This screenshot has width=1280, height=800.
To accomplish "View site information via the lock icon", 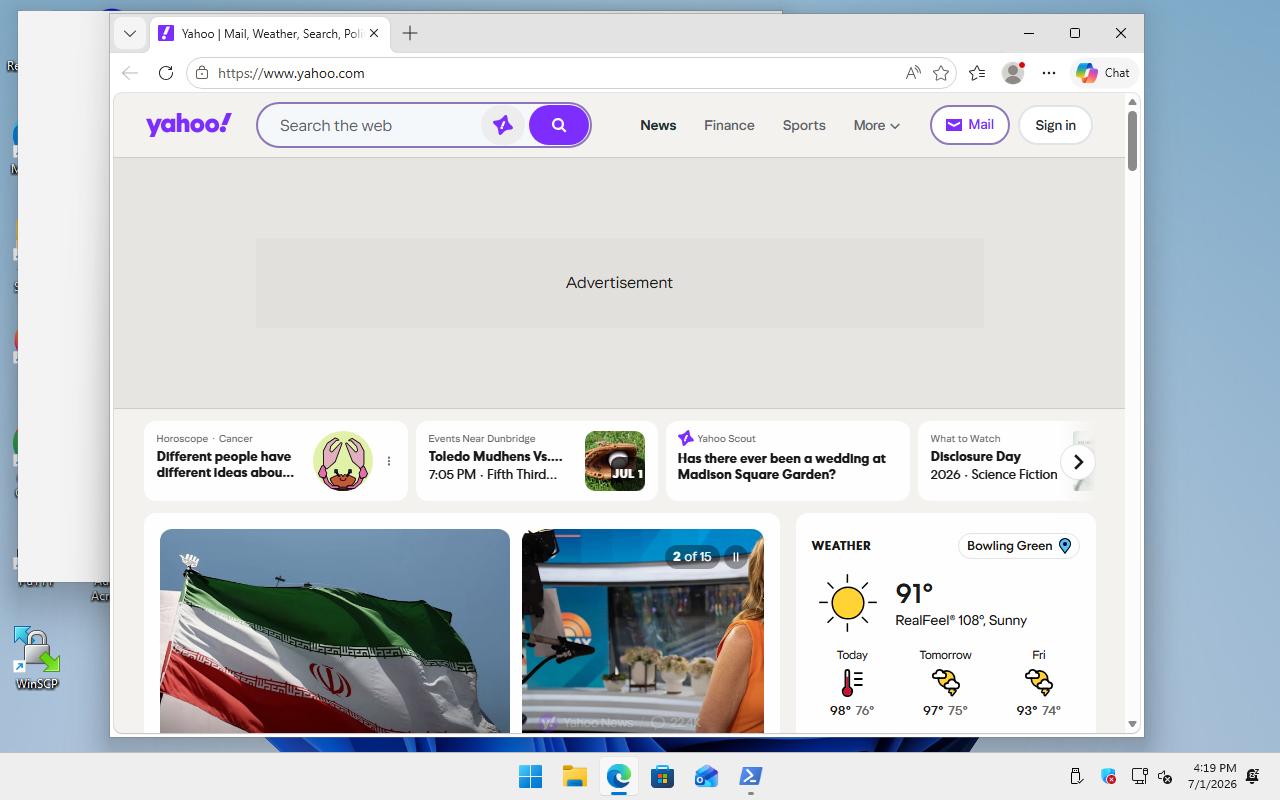I will click(202, 73).
